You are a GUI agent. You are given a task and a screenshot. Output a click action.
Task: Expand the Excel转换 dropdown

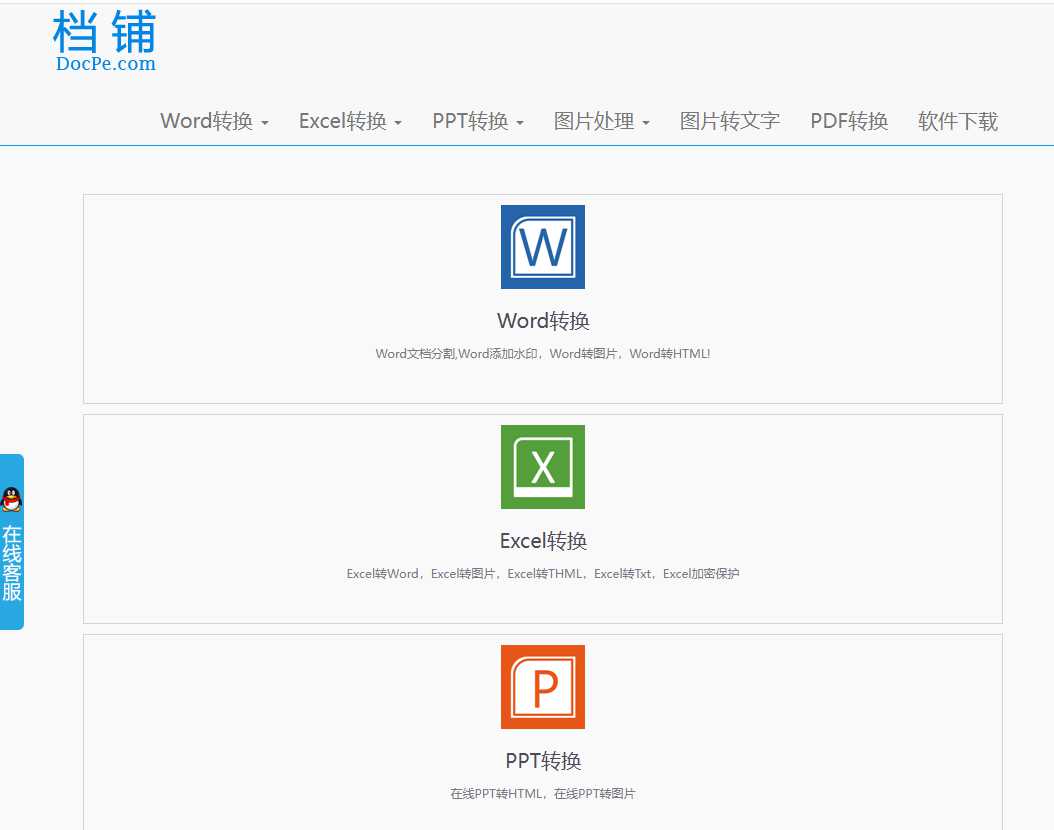(349, 120)
